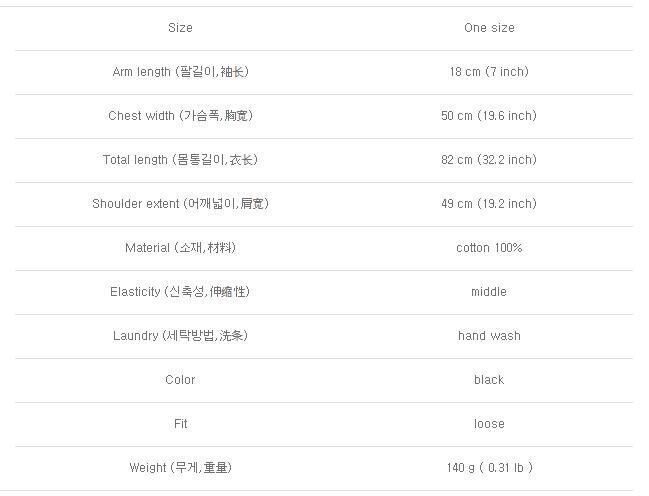649x496 pixels.
Task: Click the "Laundry" row label
Action: point(180,336)
